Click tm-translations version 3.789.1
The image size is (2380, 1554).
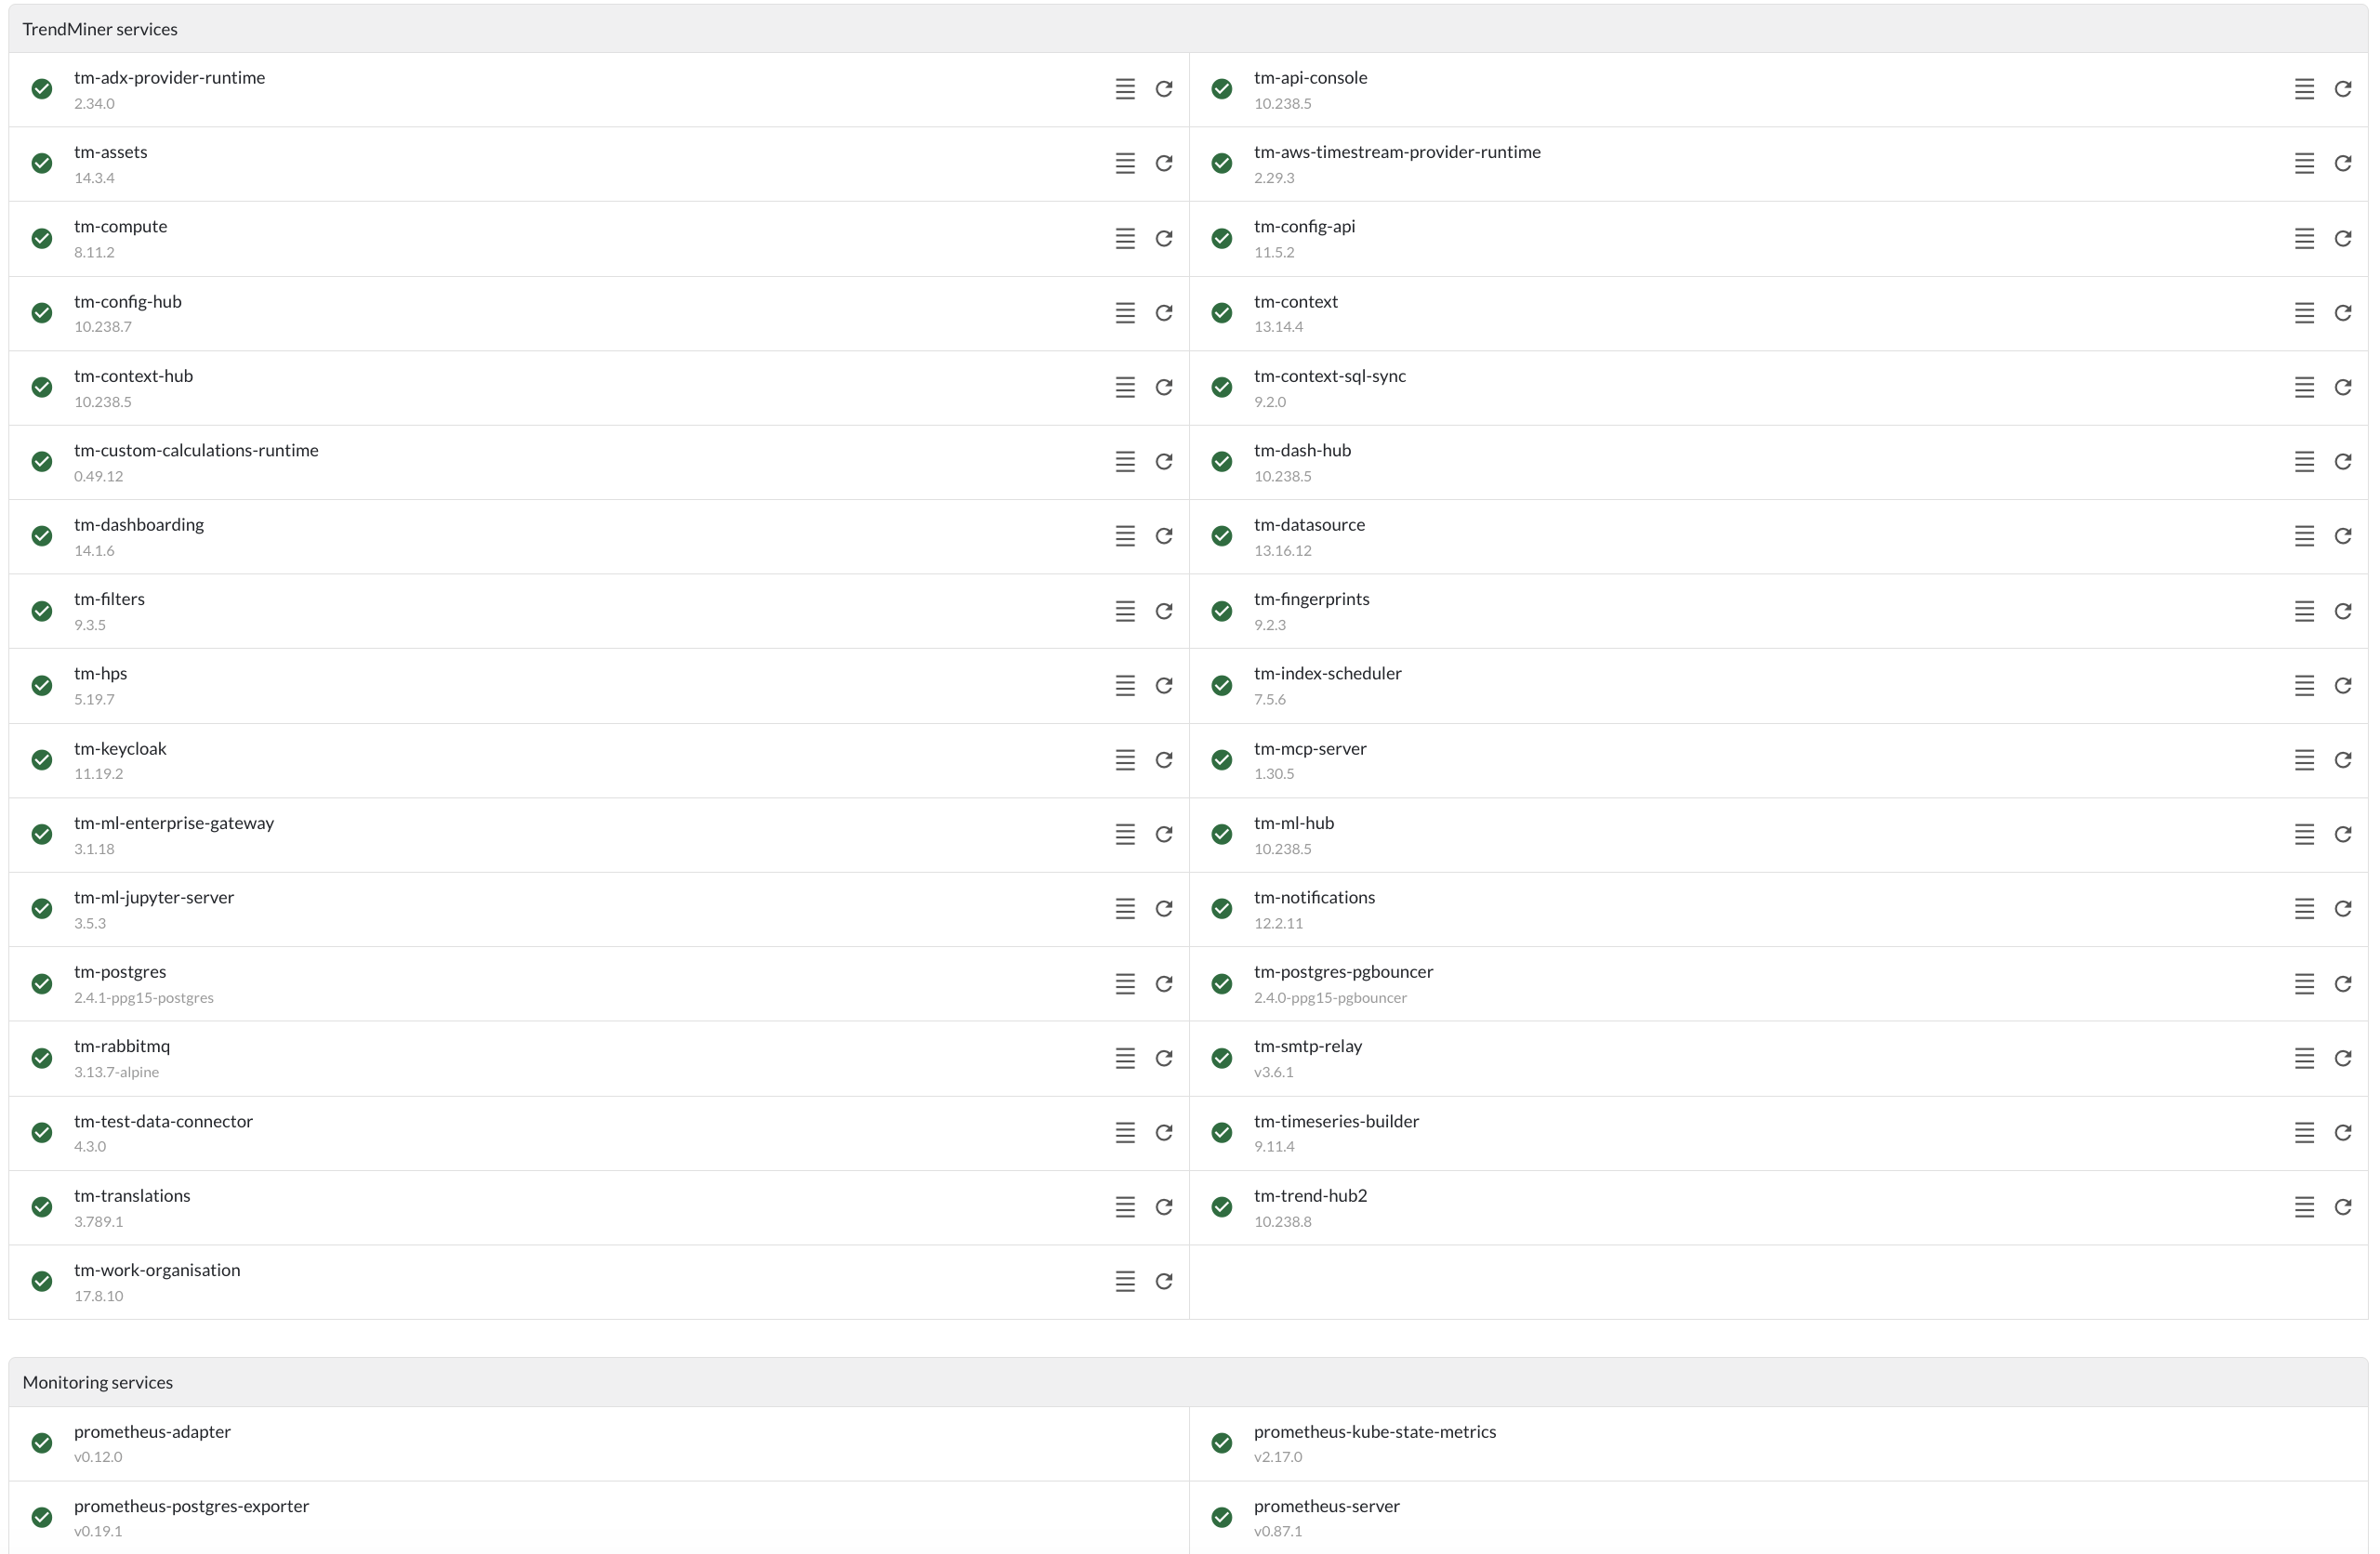pos(98,1222)
